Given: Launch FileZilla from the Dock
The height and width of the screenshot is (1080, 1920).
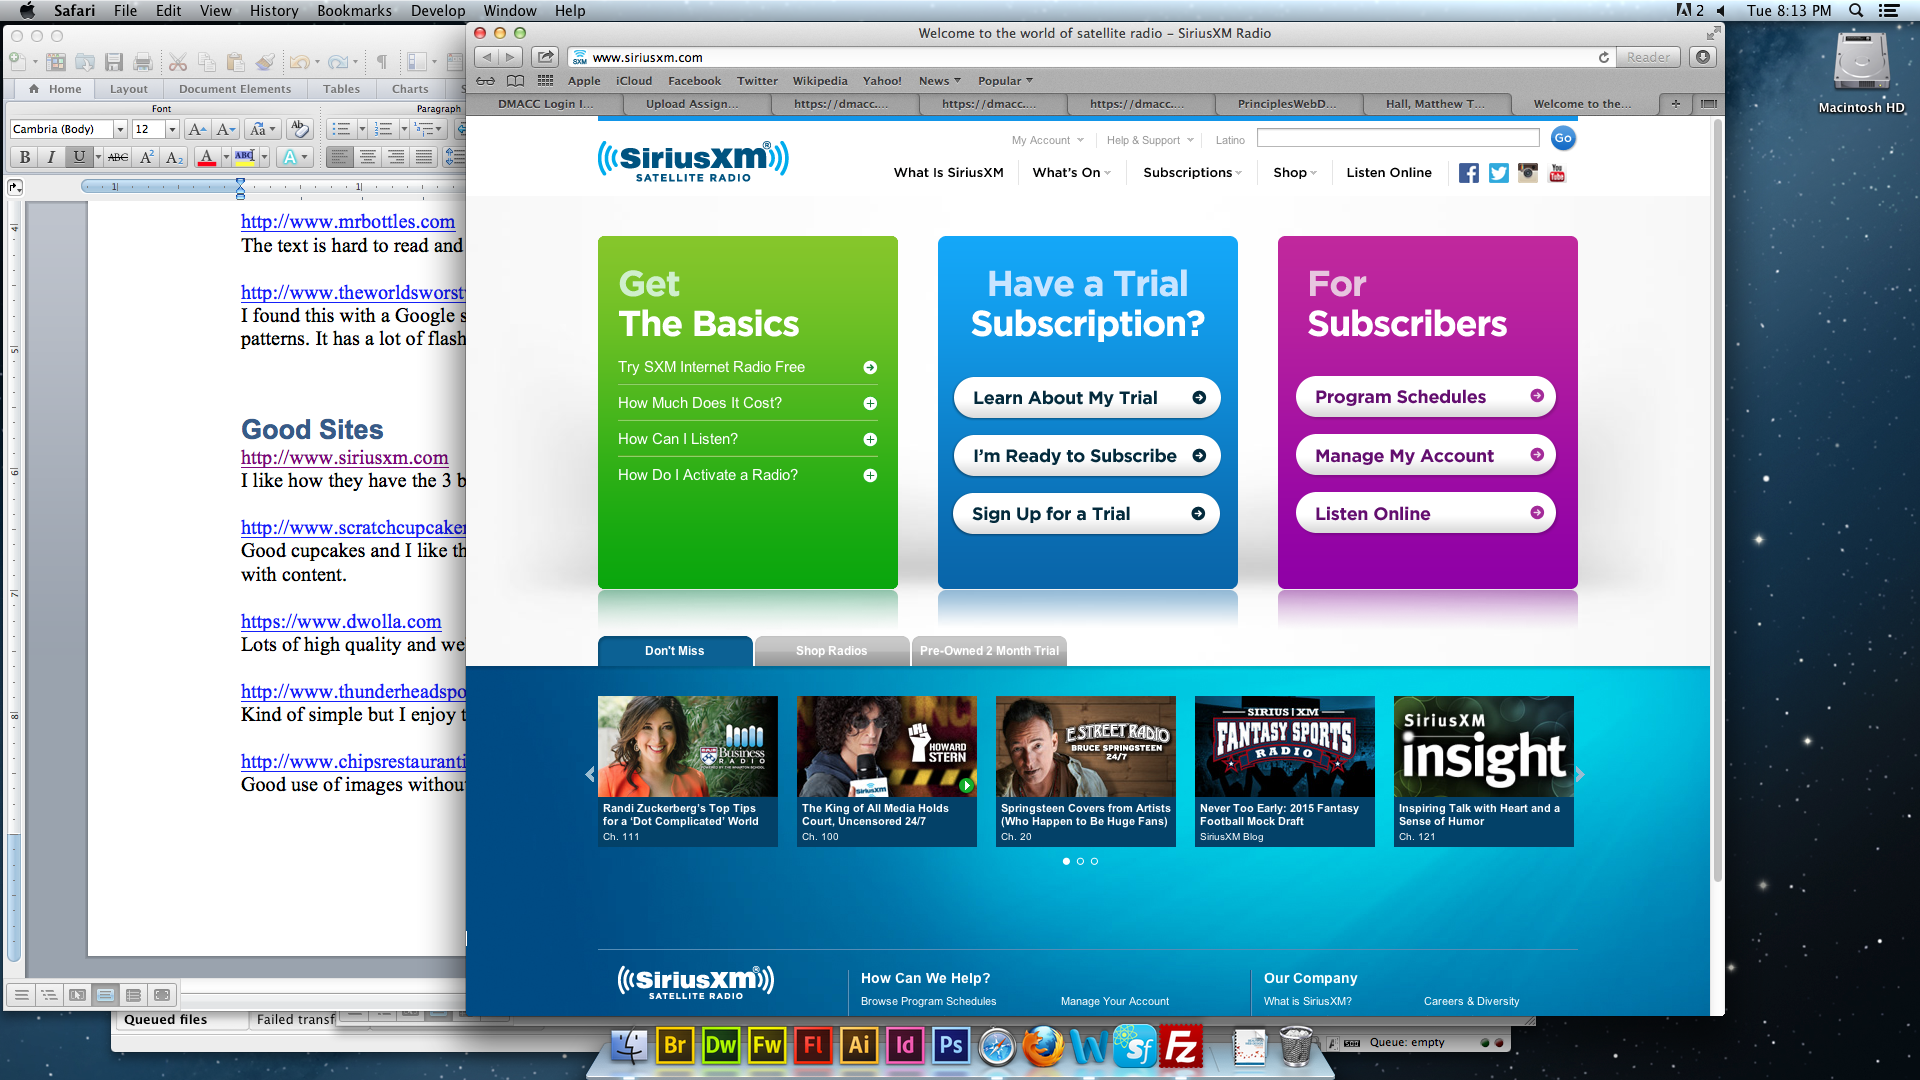Looking at the screenshot, I should pos(1181,1046).
